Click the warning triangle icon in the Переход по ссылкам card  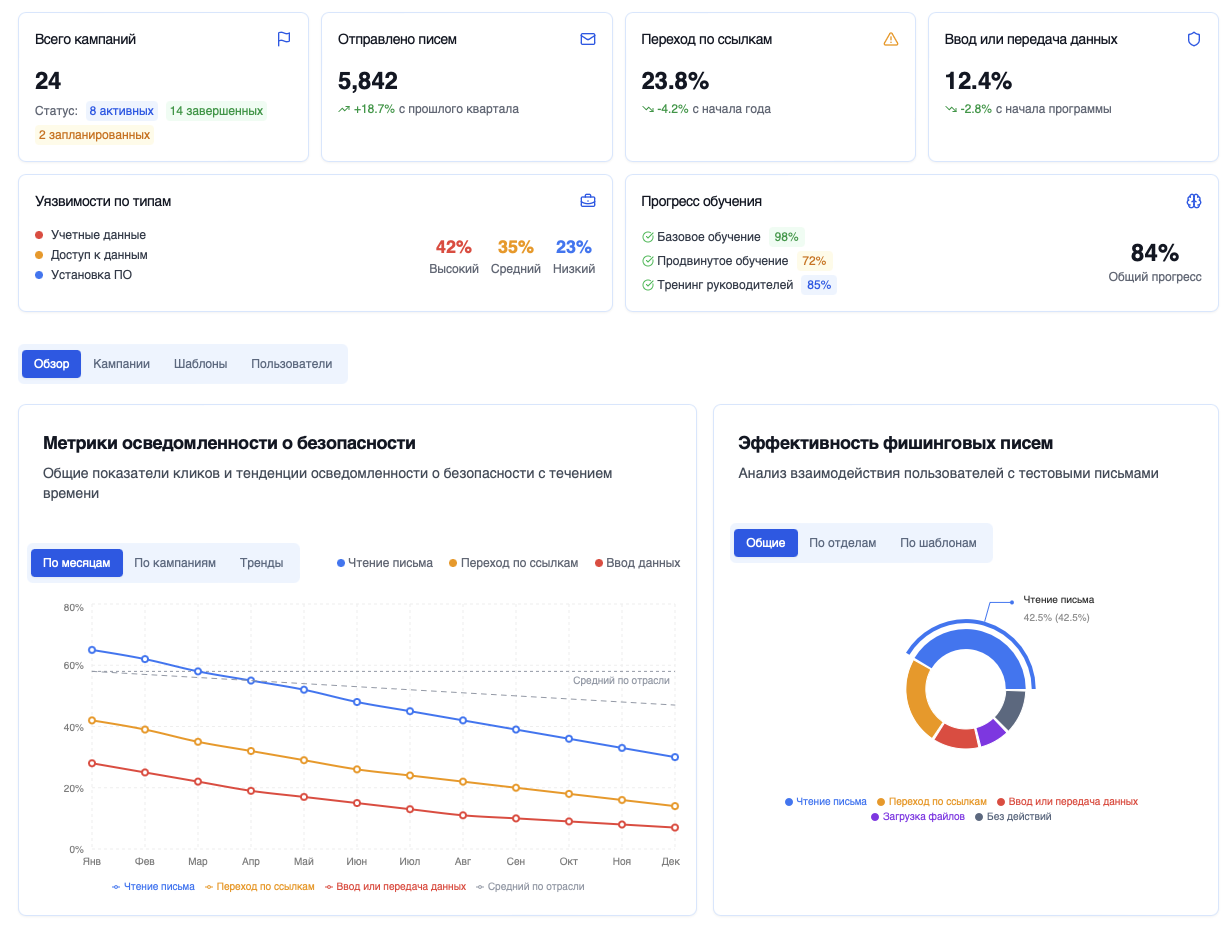coord(891,39)
